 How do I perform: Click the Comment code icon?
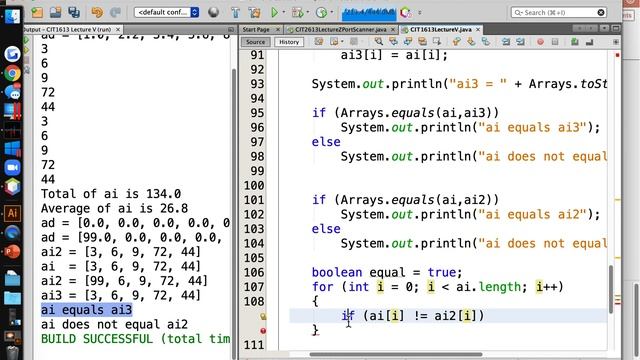[575, 42]
